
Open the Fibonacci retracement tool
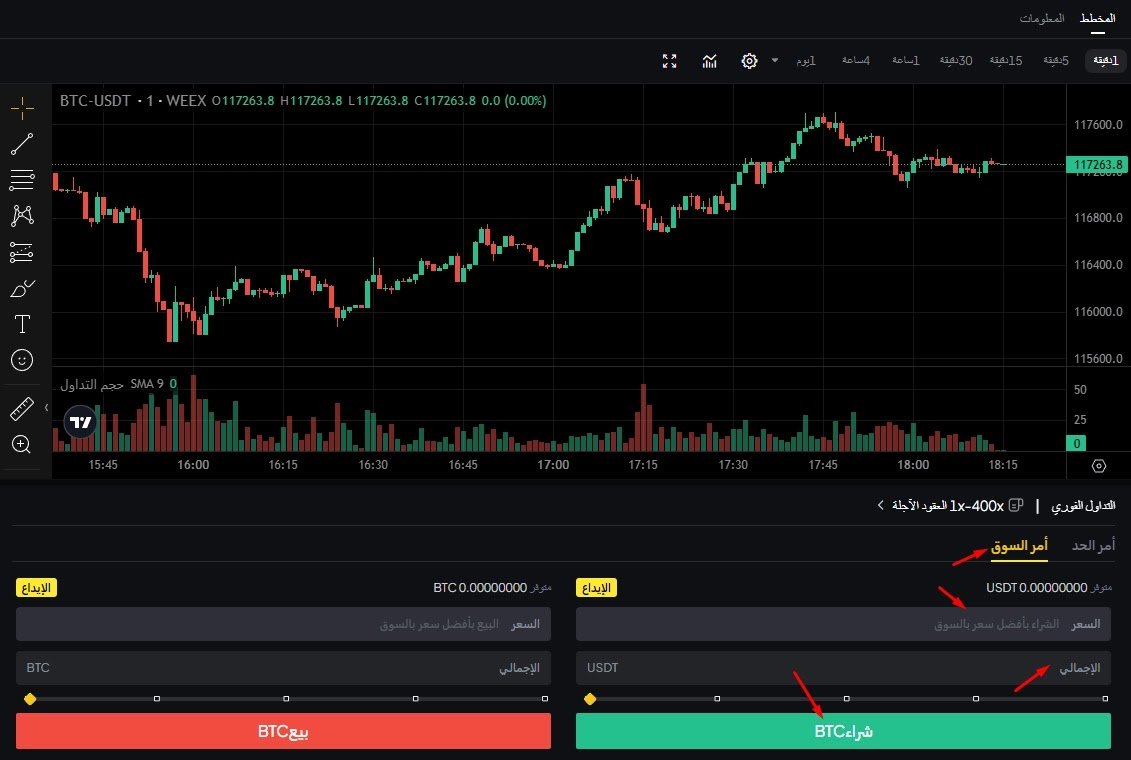tap(22, 180)
